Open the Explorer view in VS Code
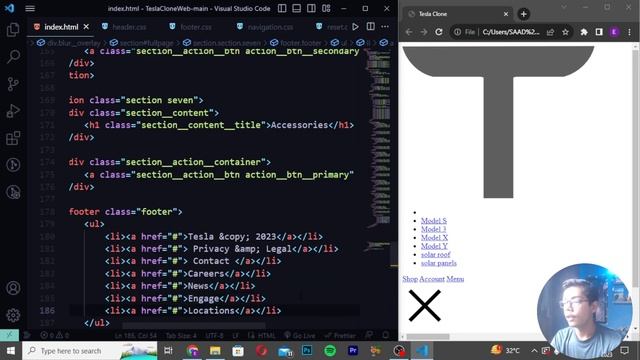 click(13, 30)
